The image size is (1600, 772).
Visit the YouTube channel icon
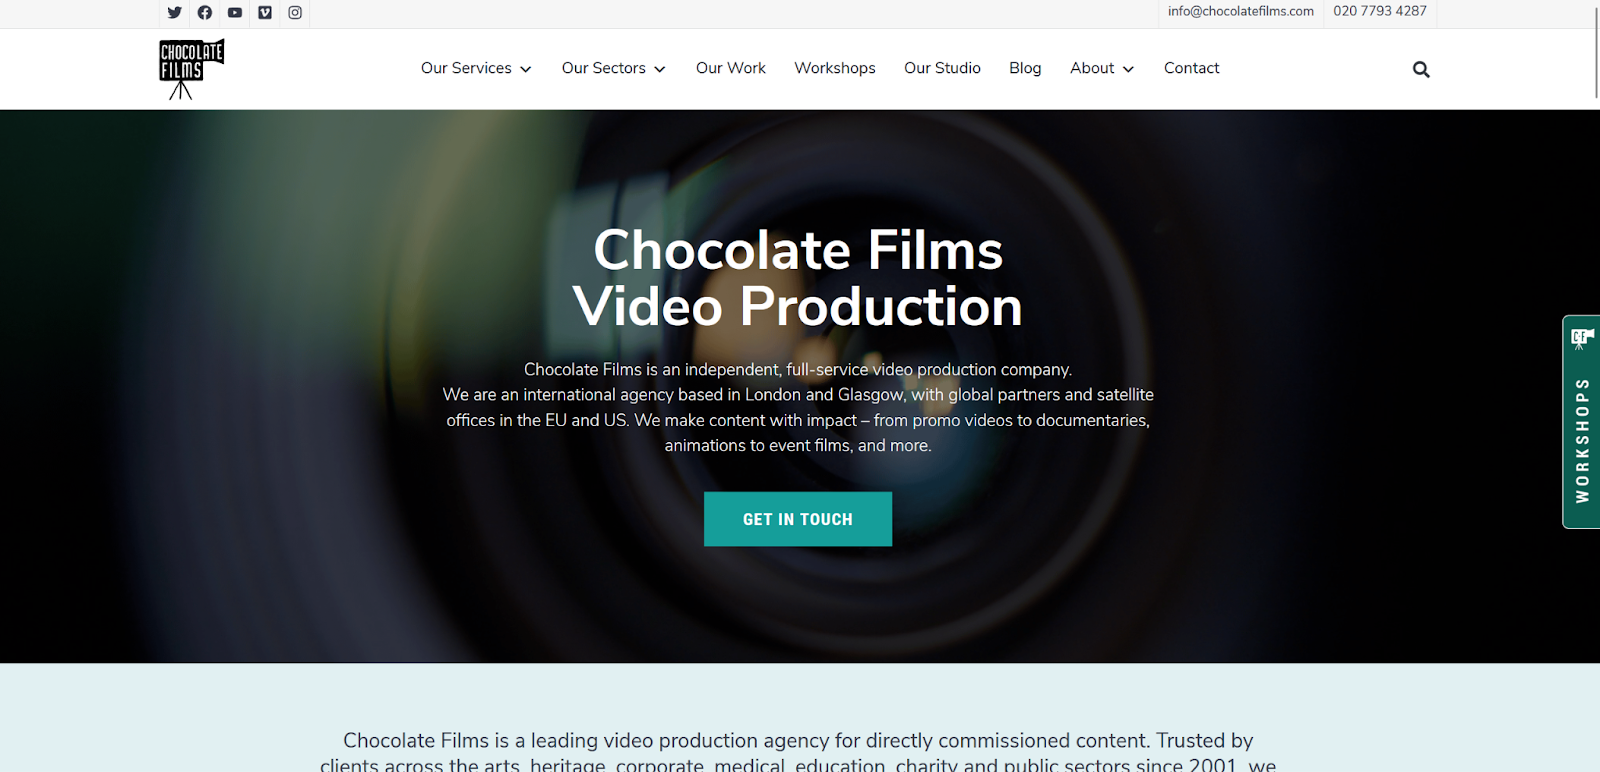click(x=235, y=13)
